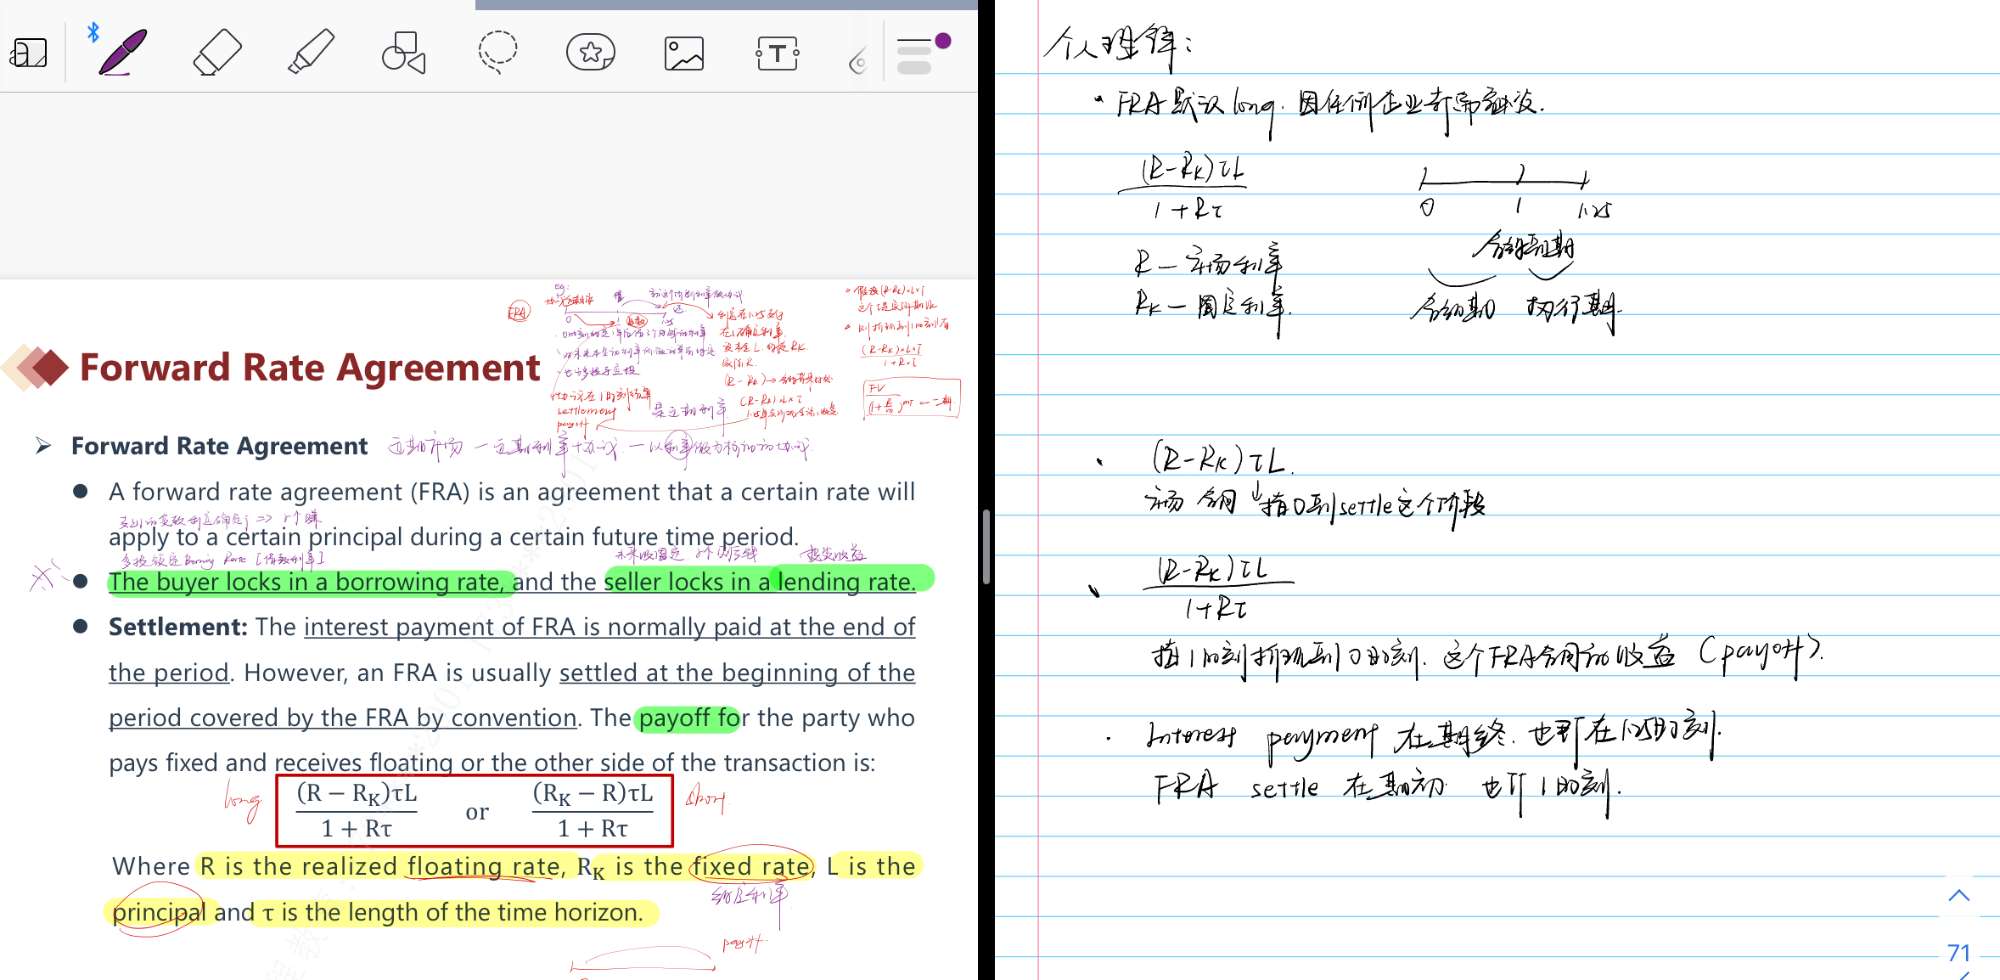
Task: Select the Lasso selection tool
Action: [497, 52]
